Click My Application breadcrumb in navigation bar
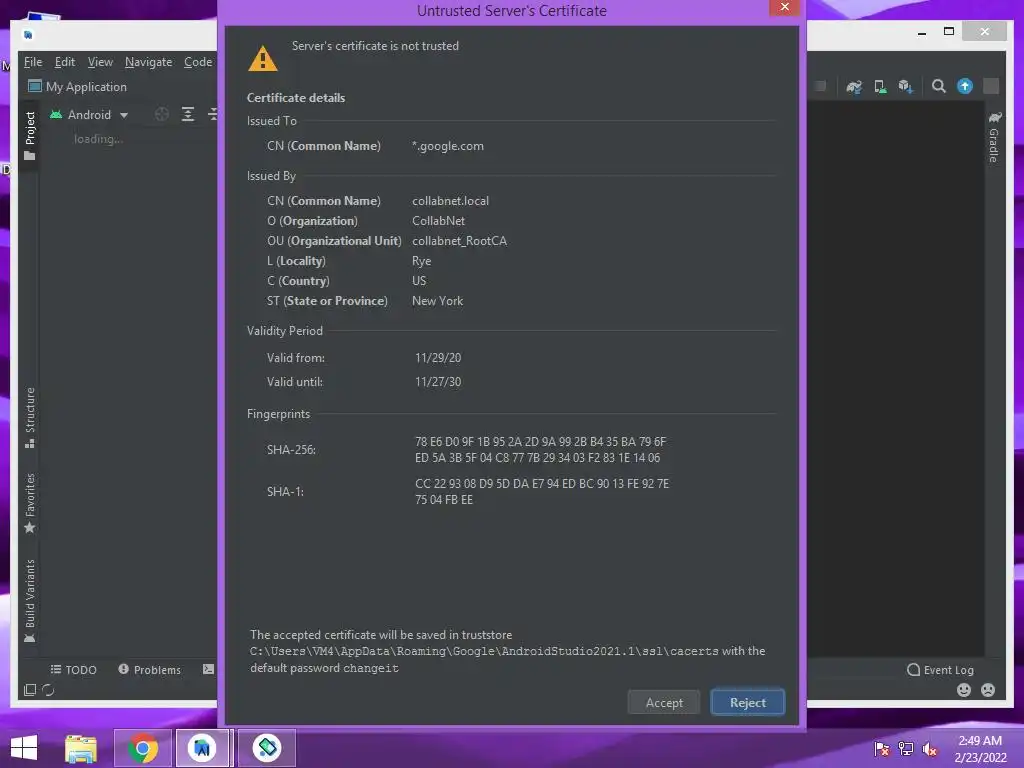The image size is (1024, 768). pos(78,87)
